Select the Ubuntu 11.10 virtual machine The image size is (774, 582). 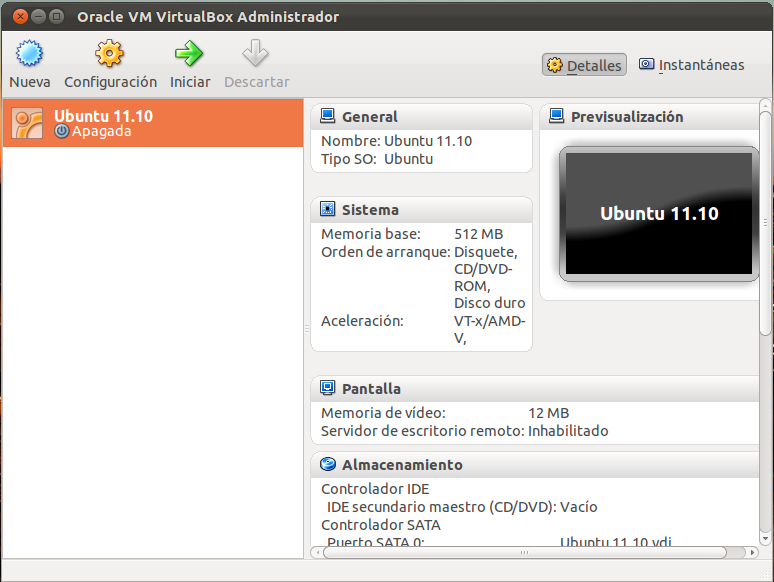click(153, 123)
